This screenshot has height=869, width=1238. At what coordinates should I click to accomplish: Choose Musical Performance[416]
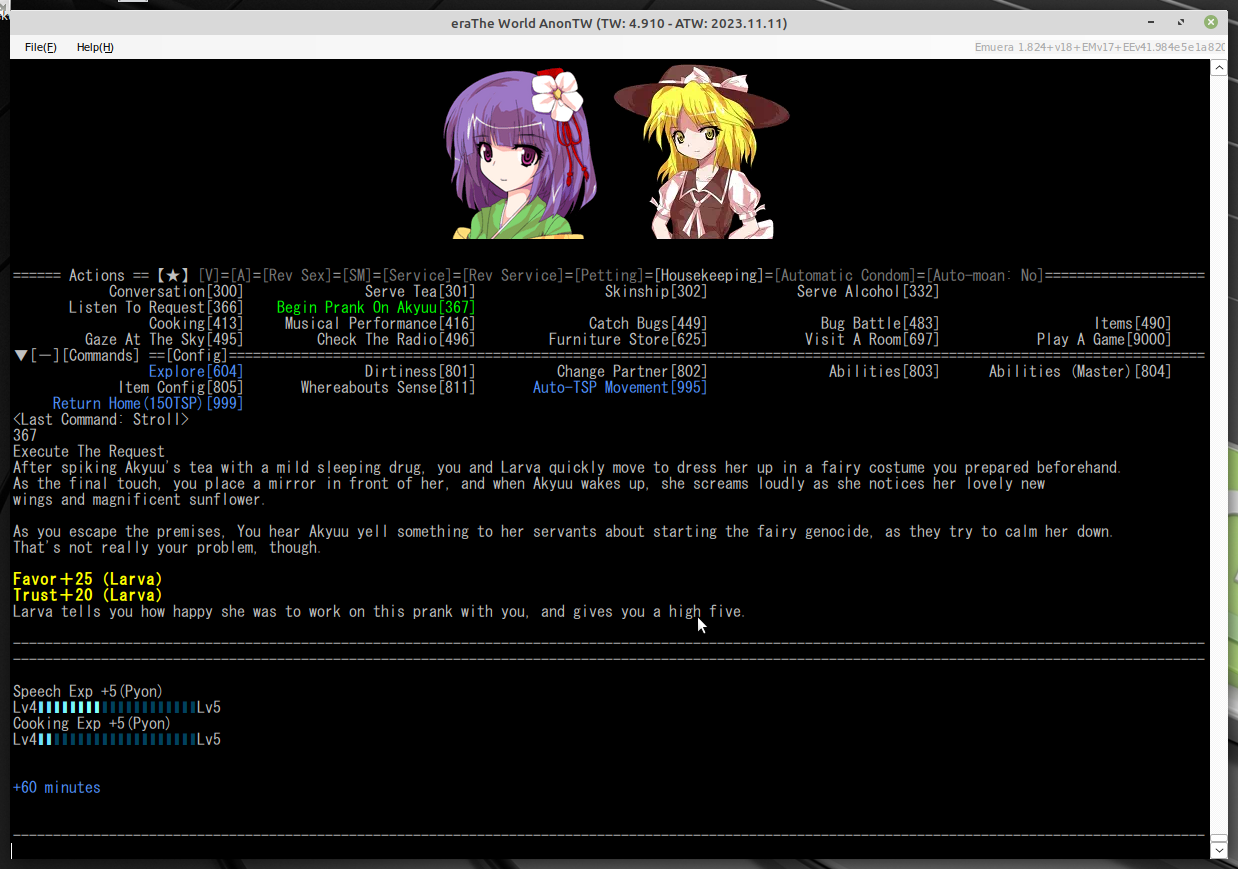coord(380,324)
